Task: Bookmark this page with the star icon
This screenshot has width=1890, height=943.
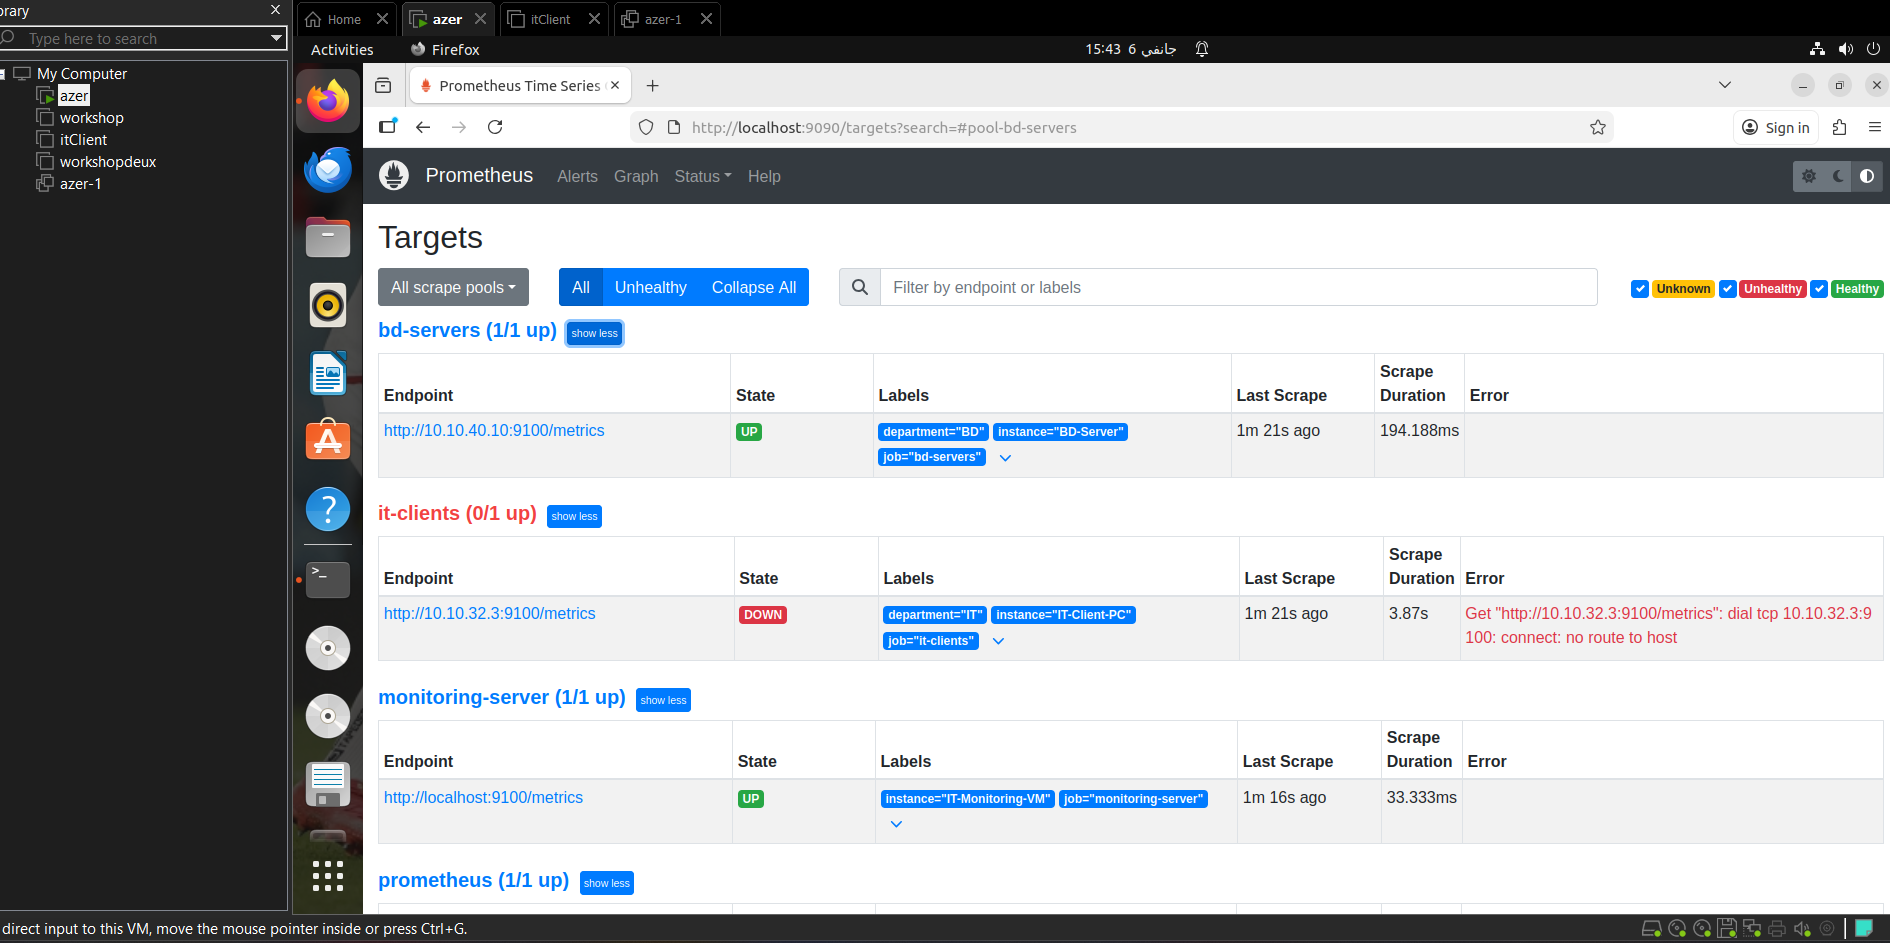Action: [1598, 127]
